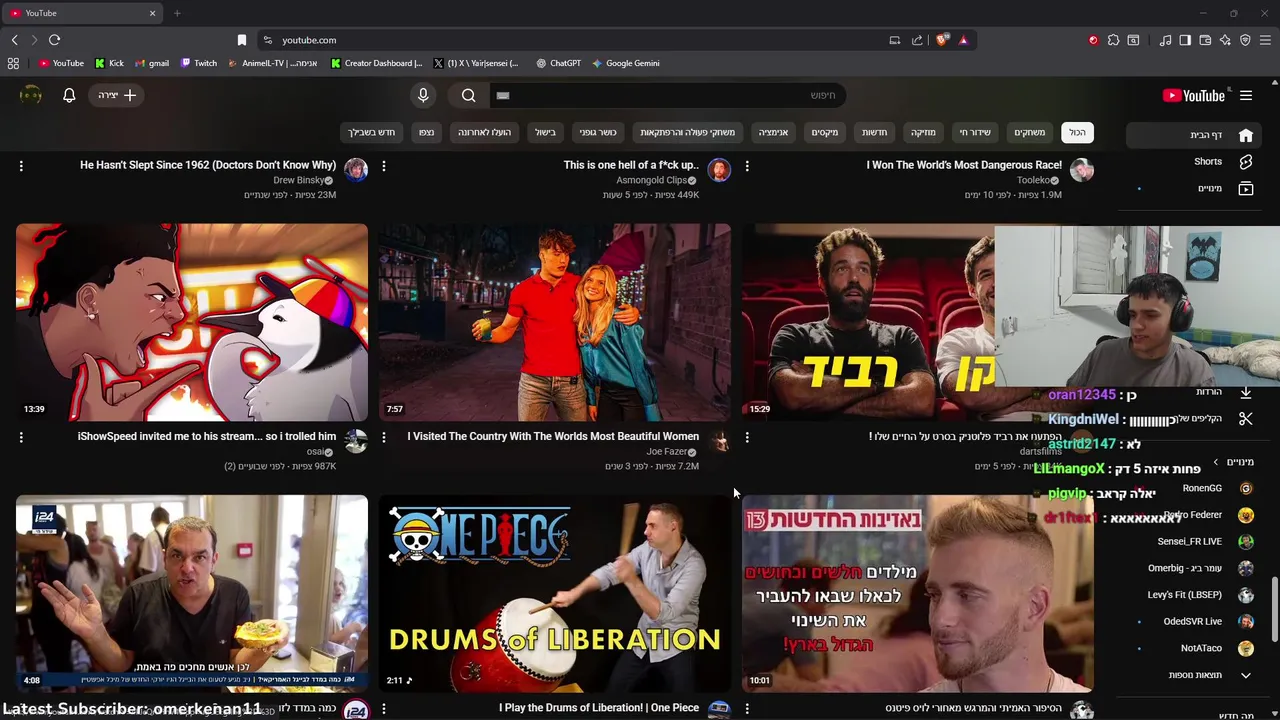Open the gmail bookmark
Viewport: 1280px width, 720px height.
(152, 63)
